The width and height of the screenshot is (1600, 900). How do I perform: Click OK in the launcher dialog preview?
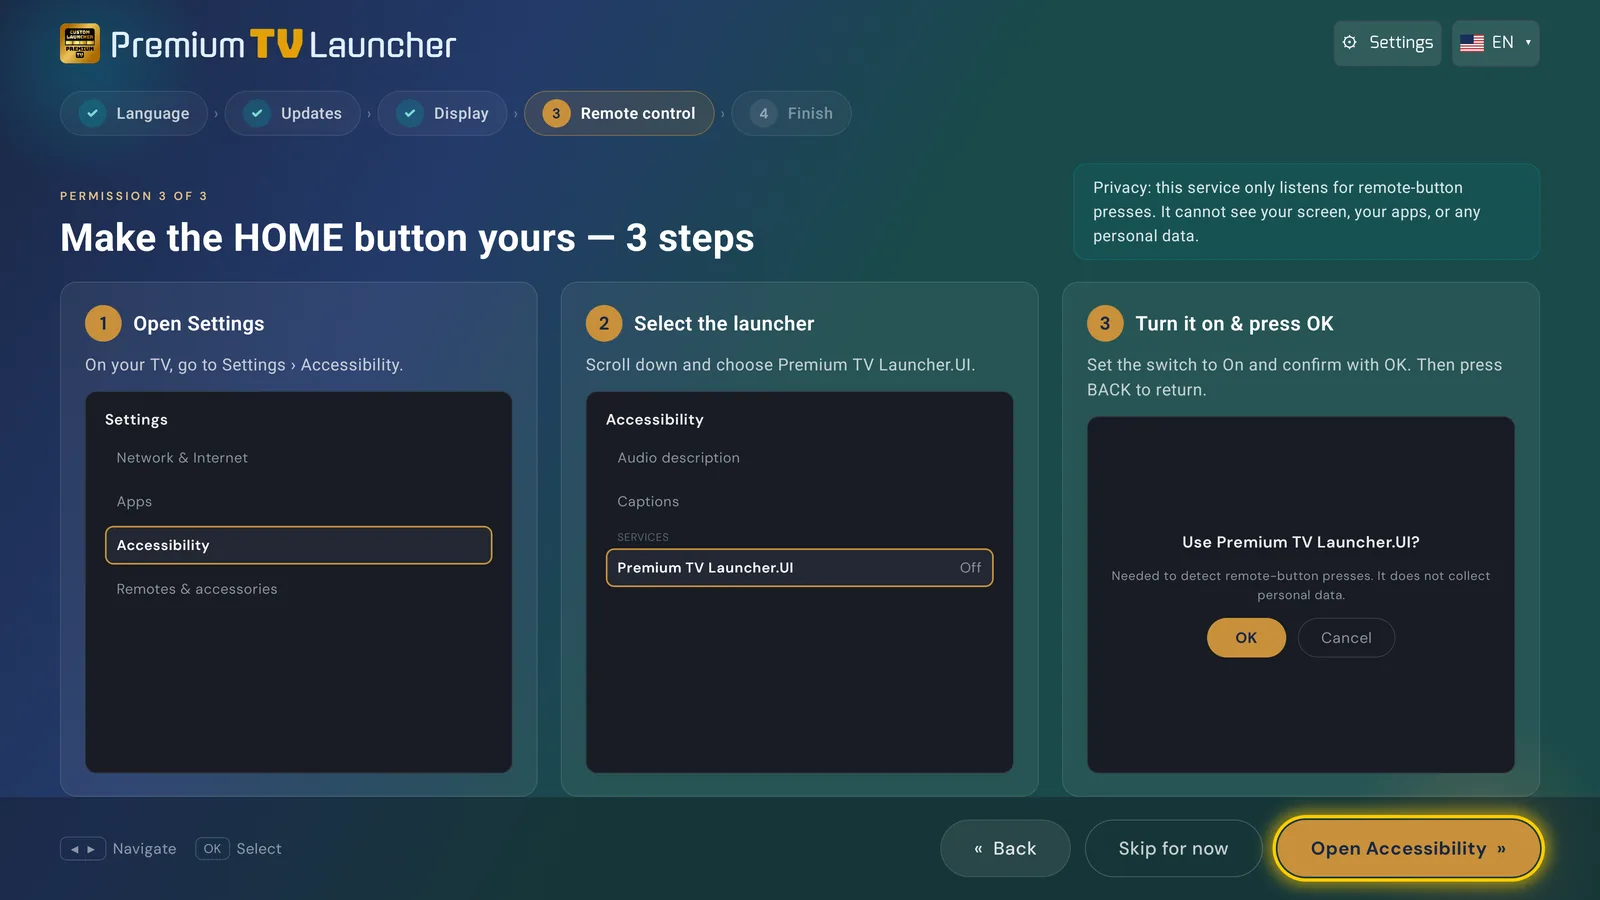click(x=1246, y=638)
